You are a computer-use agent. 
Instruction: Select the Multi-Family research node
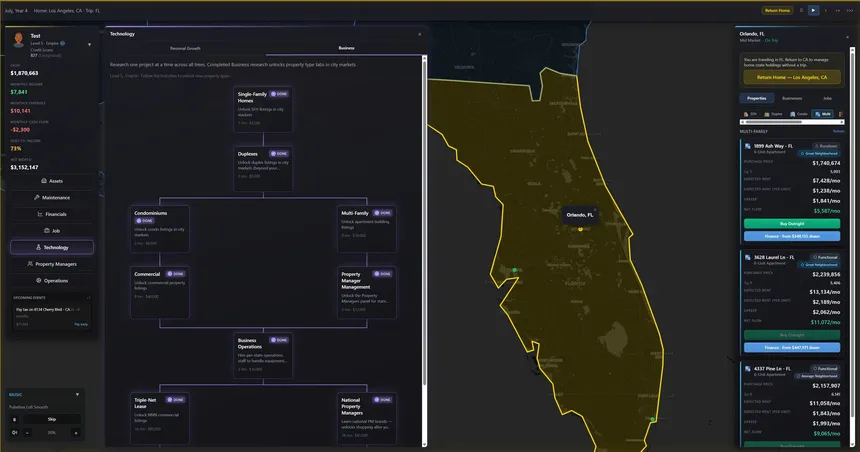366,229
